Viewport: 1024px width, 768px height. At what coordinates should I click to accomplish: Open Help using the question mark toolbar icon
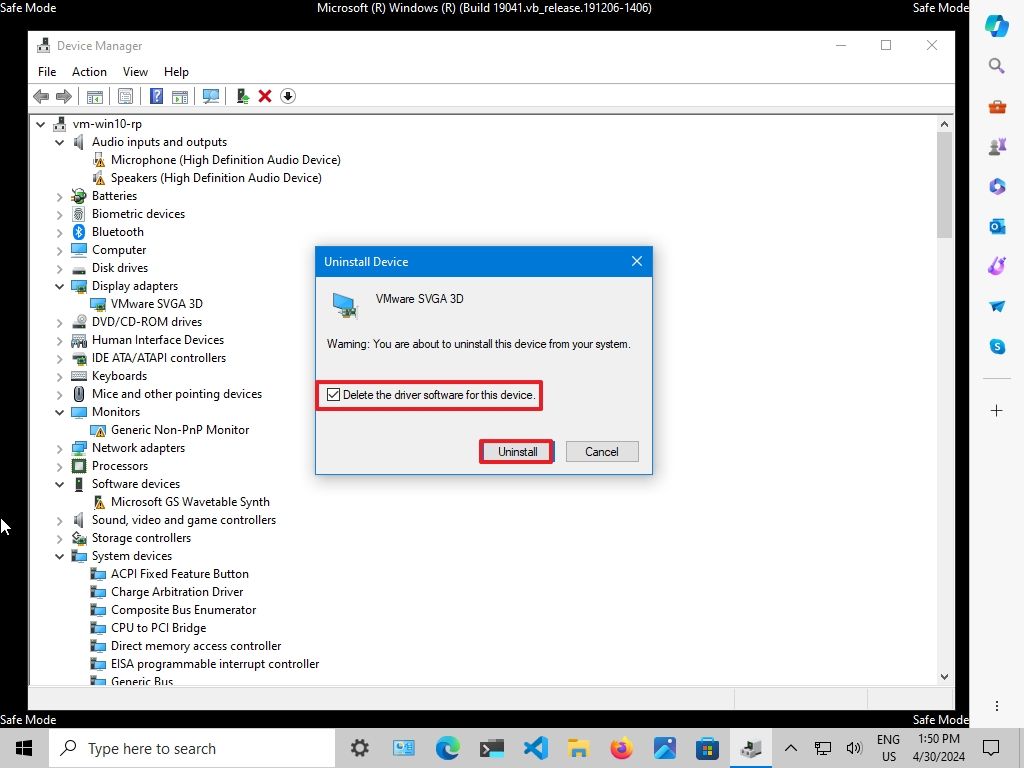point(156,96)
